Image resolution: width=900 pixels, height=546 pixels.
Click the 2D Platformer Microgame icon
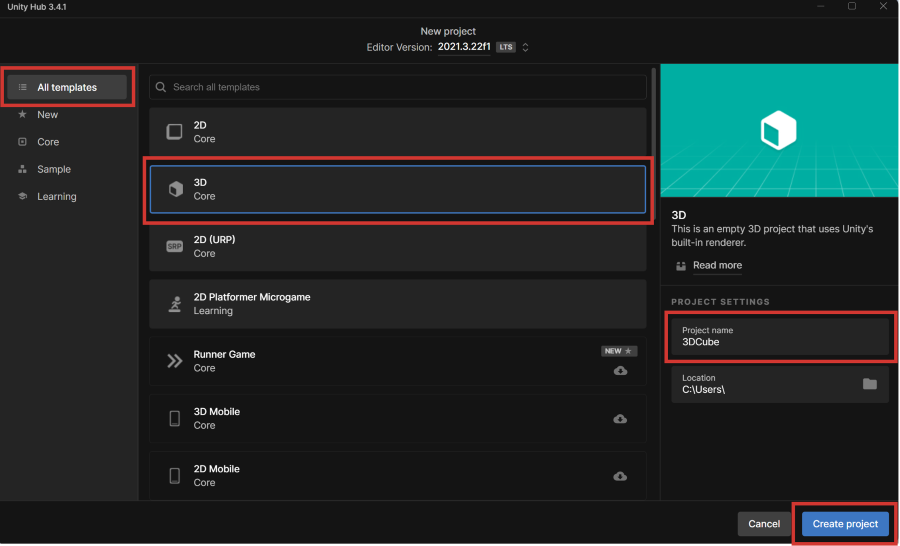click(175, 304)
